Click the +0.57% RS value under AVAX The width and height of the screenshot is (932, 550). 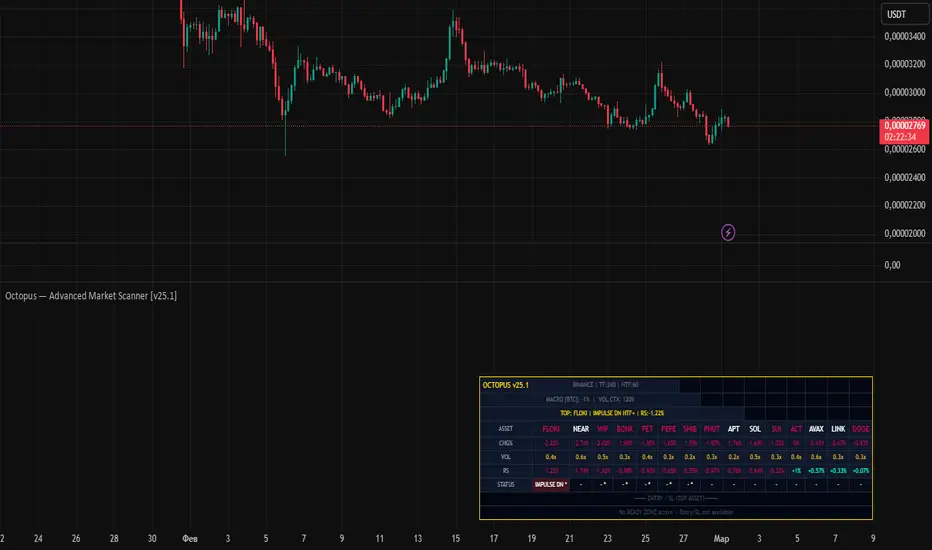tap(816, 470)
